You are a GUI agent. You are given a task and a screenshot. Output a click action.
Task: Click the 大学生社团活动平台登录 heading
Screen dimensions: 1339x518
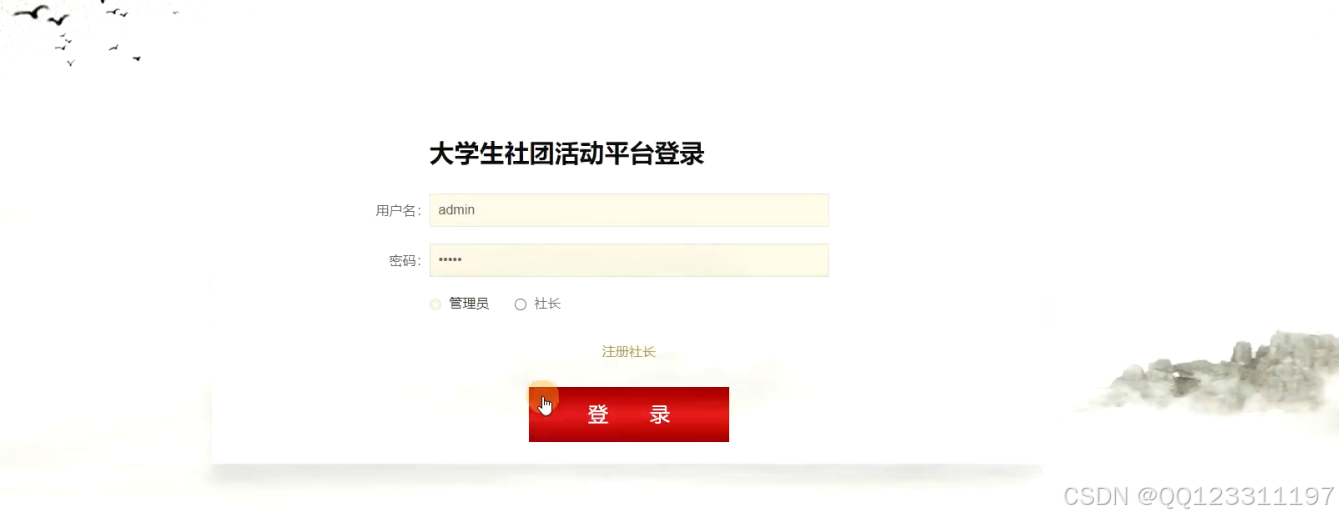567,154
